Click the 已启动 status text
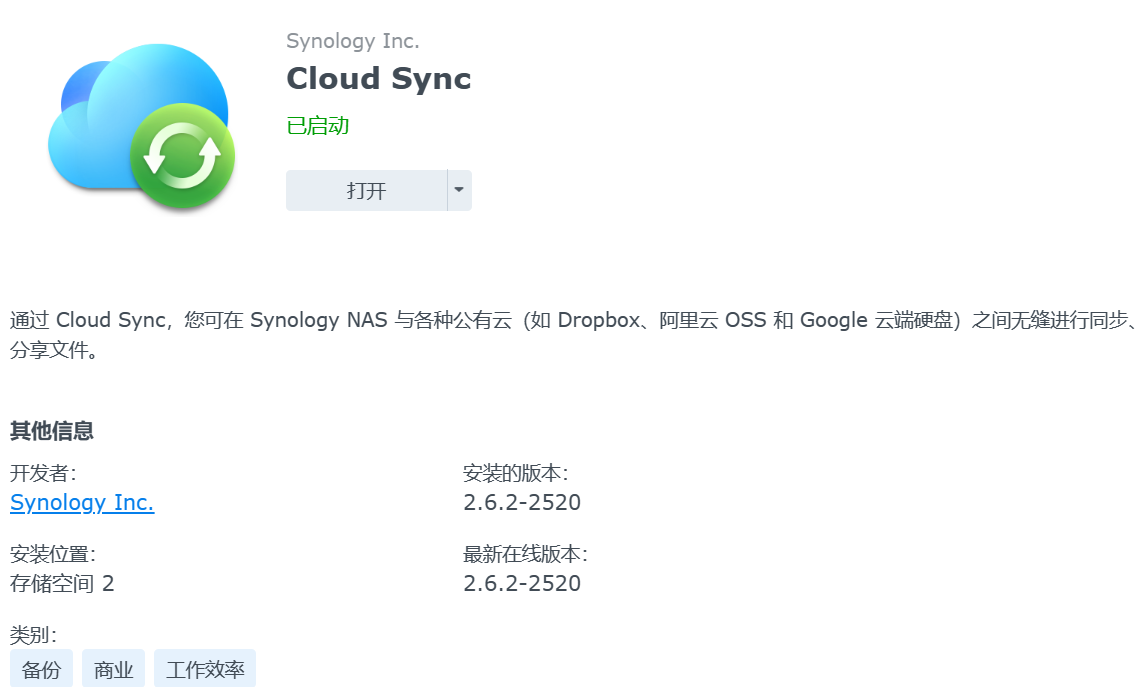Viewport: 1140px width, 687px height. pyautogui.click(x=318, y=126)
